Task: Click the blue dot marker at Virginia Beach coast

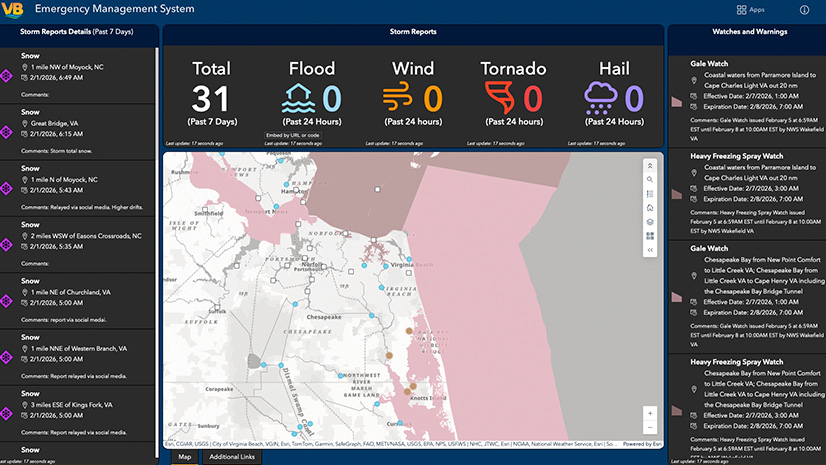Action: point(409,260)
